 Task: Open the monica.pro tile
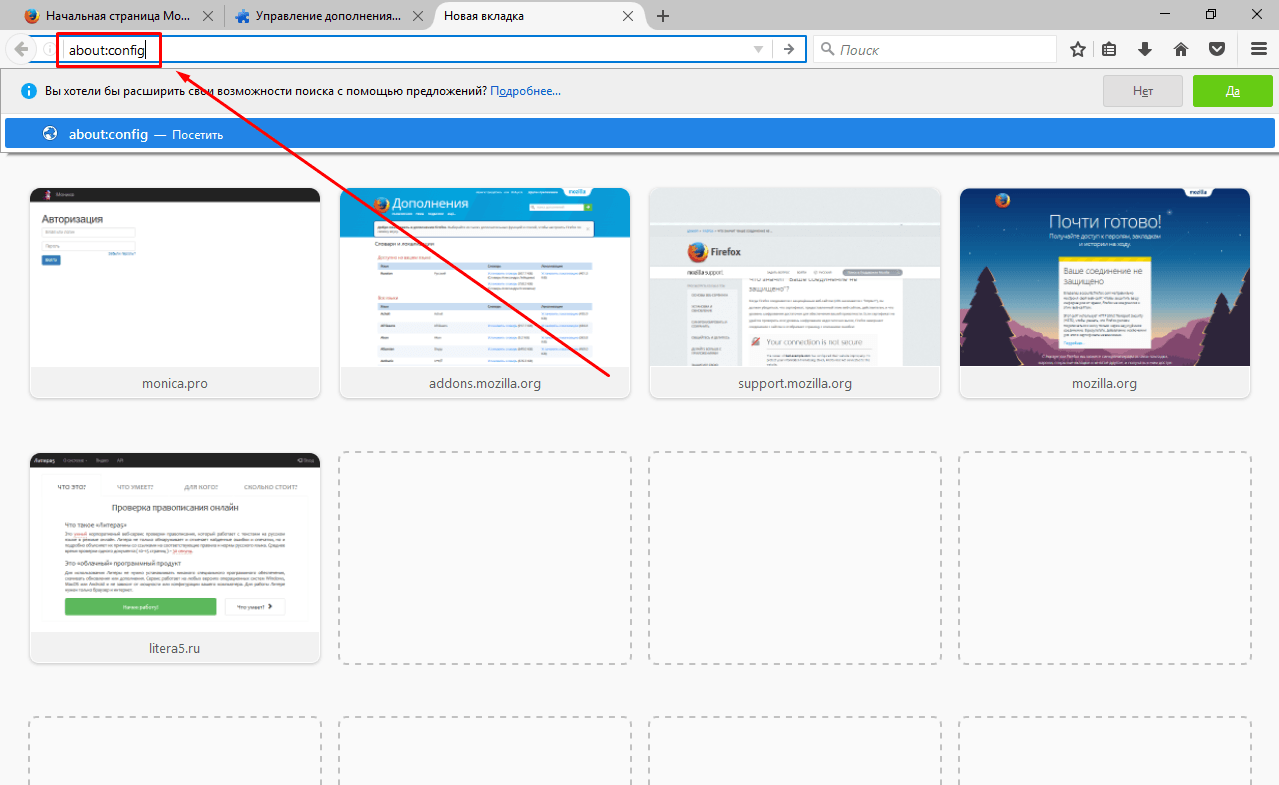click(175, 293)
